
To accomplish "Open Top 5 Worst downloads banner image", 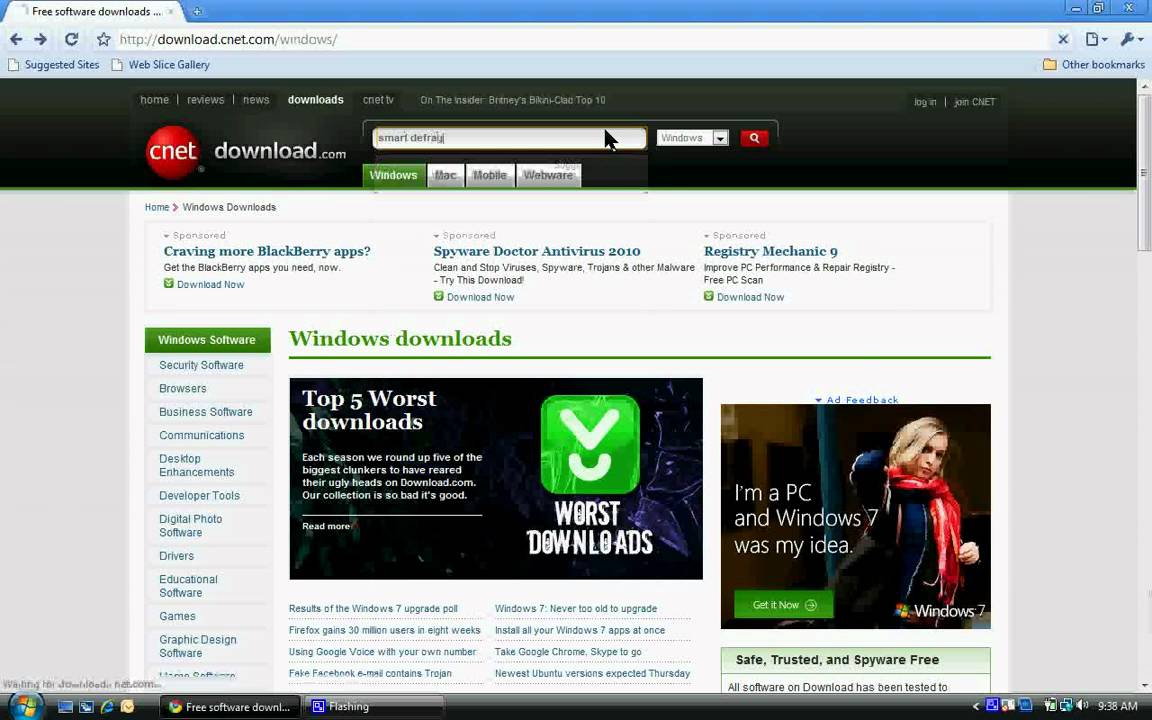I will click(496, 478).
